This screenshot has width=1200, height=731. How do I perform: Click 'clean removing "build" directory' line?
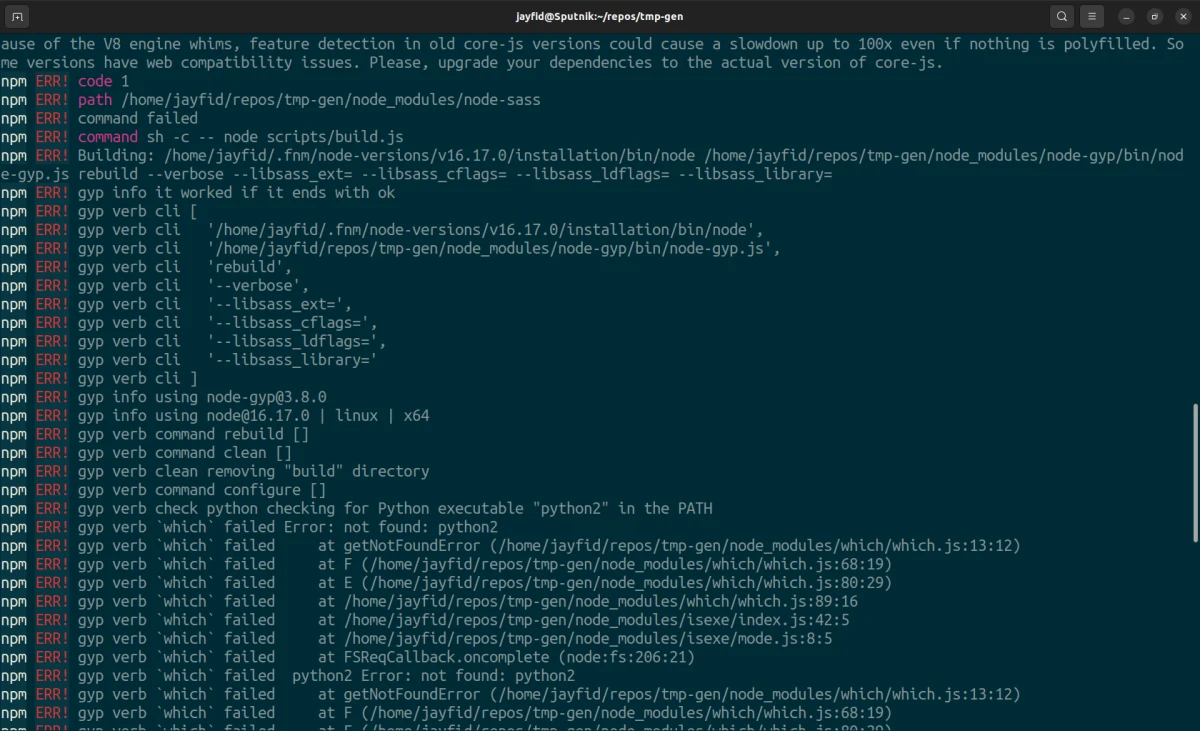[215, 471]
